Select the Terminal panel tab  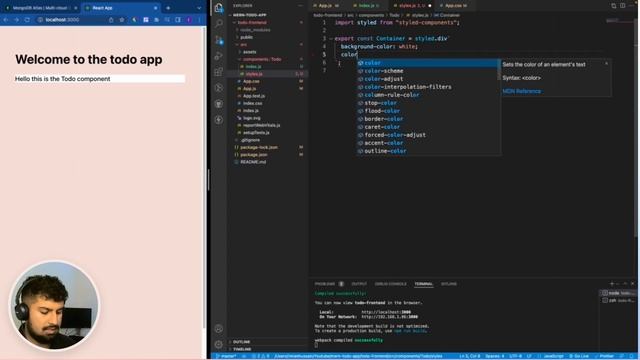424,284
